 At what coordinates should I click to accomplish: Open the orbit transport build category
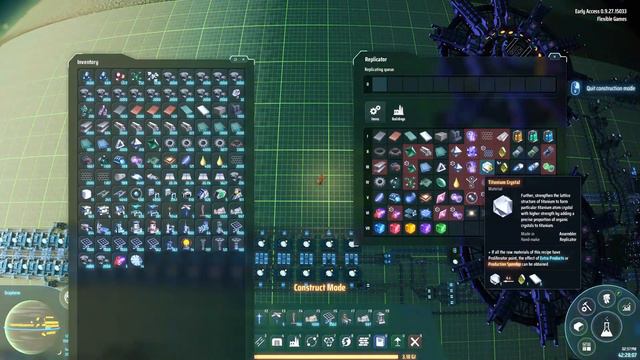click(x=311, y=341)
